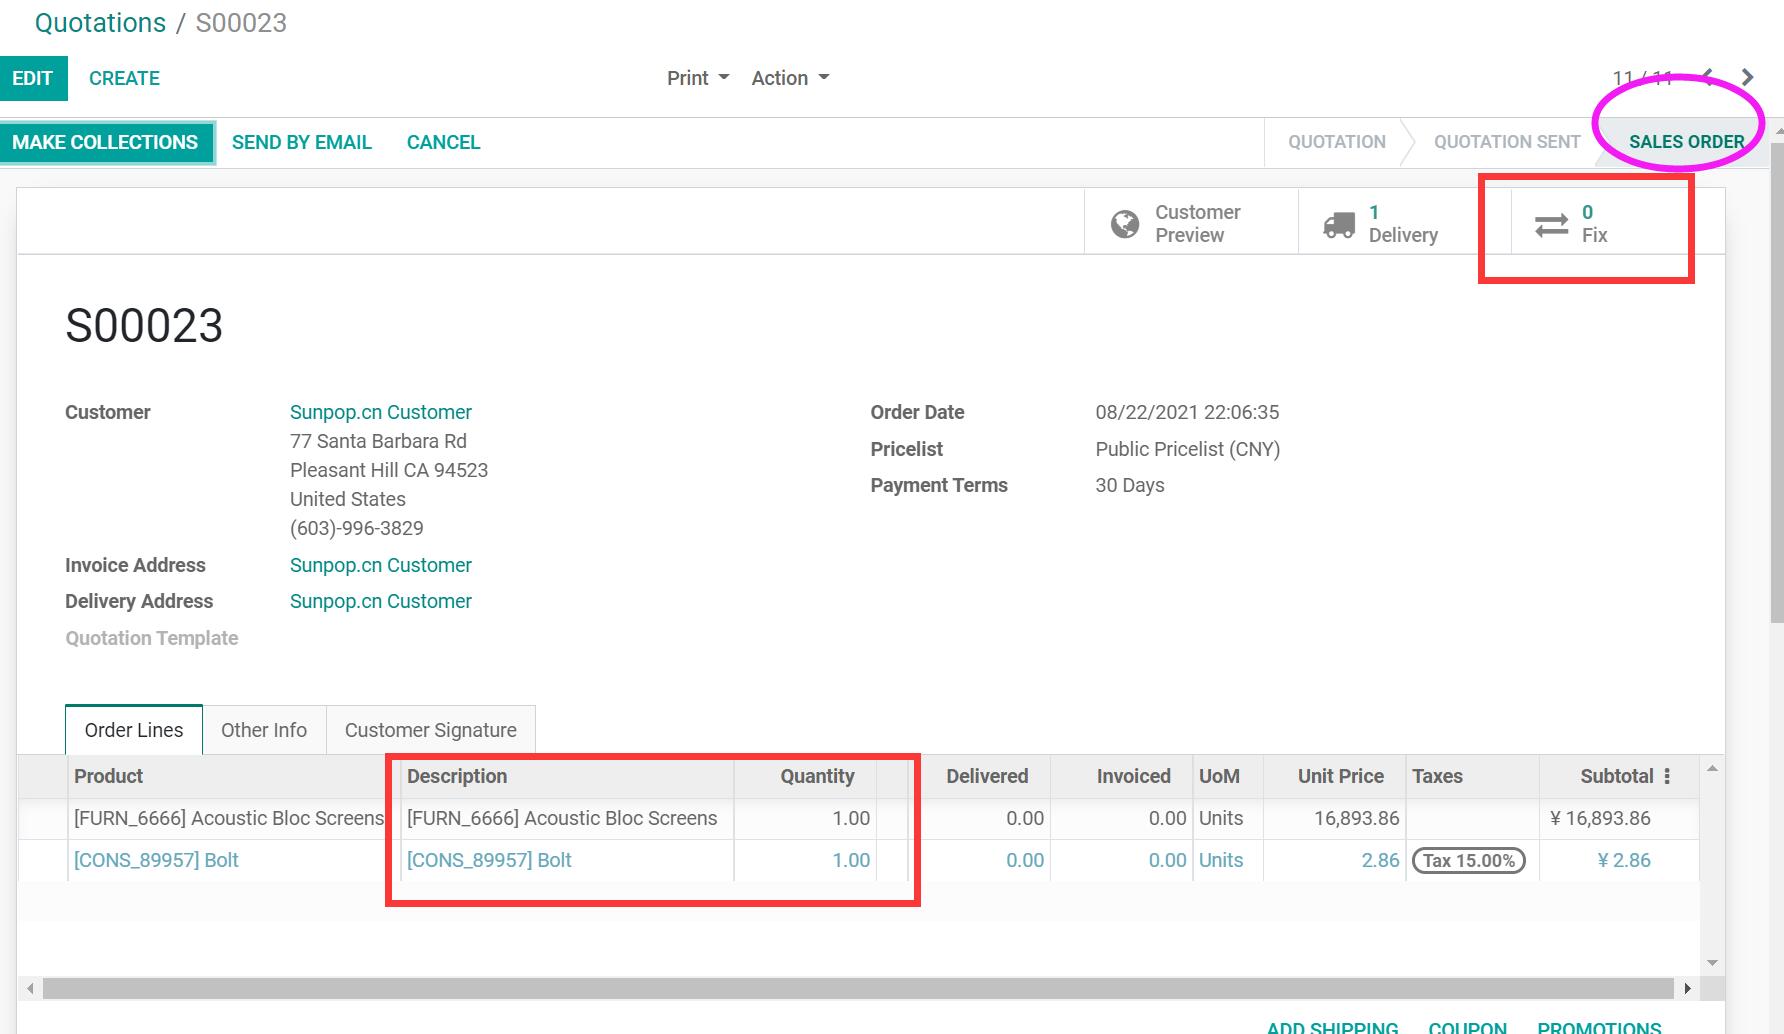Click the Delivery truck icon
The width and height of the screenshot is (1784, 1034).
tap(1339, 224)
